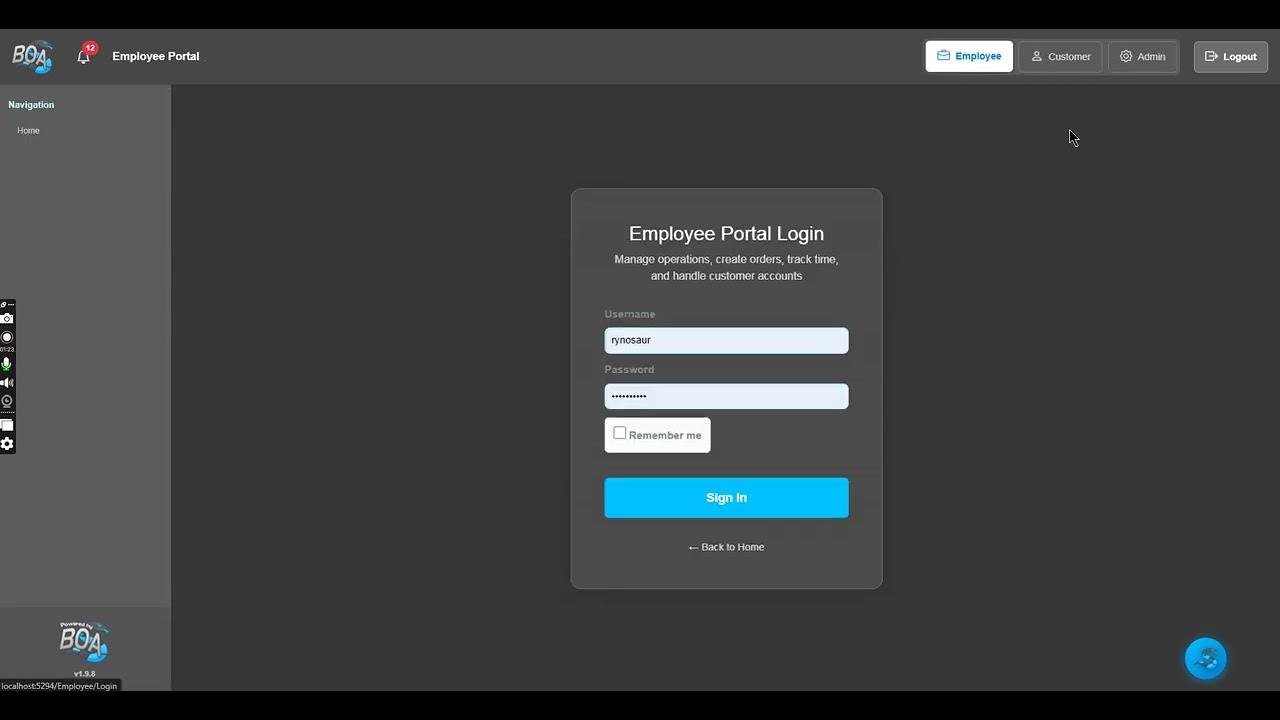Click the Sign In button
Image resolution: width=1280 pixels, height=720 pixels.
coord(726,497)
